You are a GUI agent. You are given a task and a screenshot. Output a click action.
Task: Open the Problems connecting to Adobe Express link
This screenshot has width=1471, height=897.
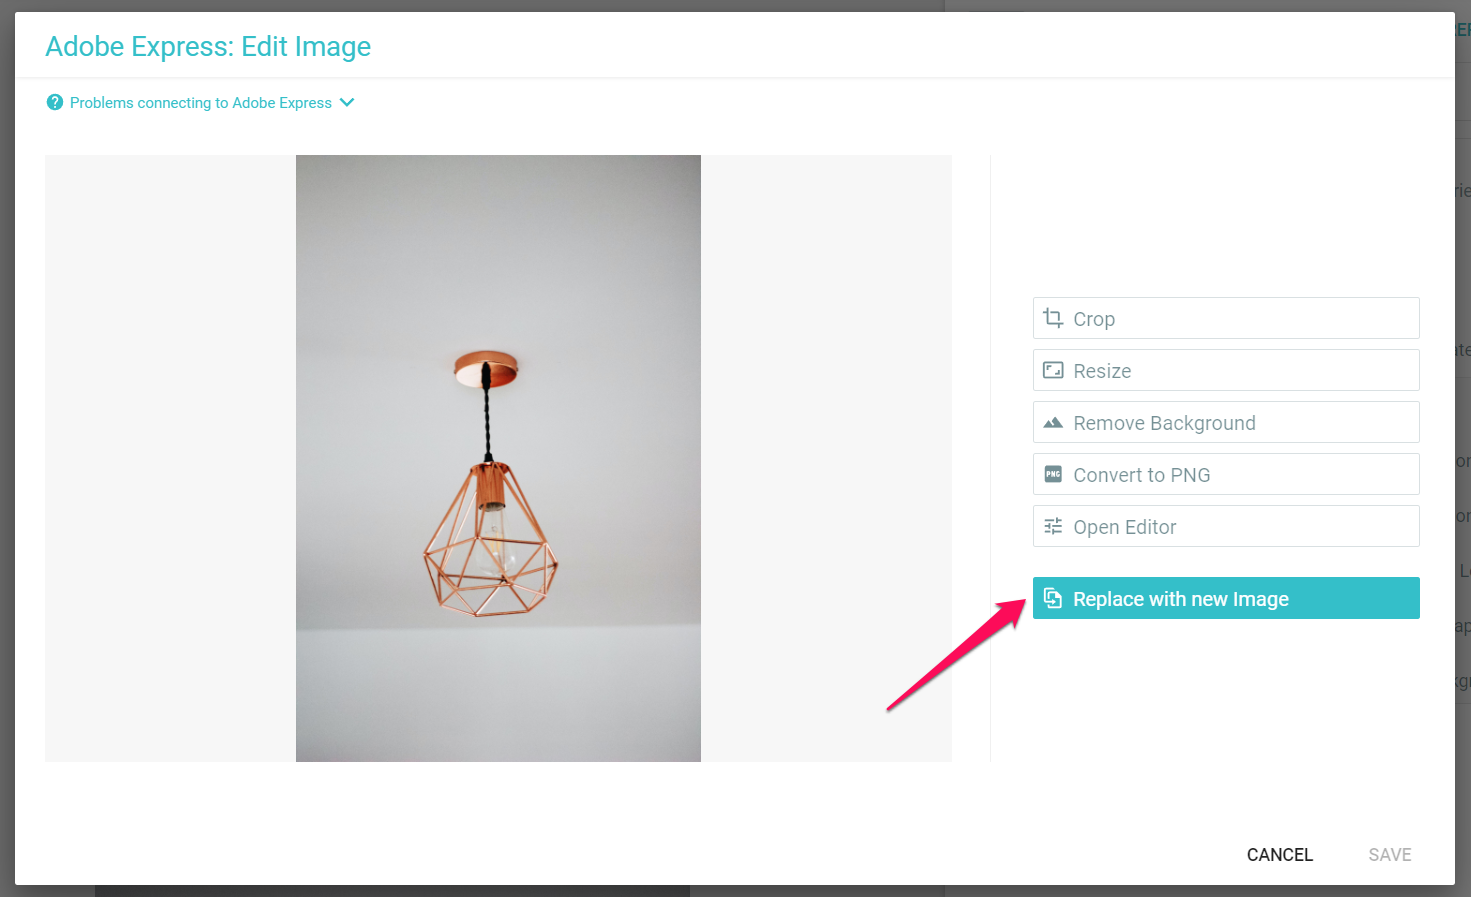(200, 103)
